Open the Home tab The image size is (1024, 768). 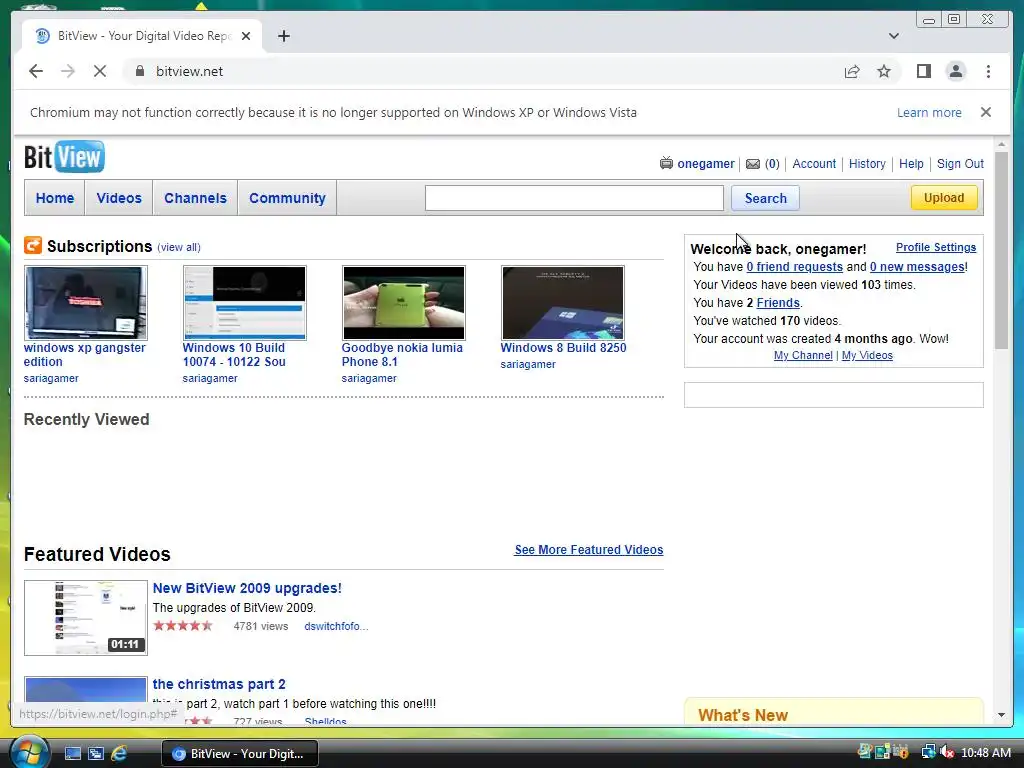[x=55, y=198]
